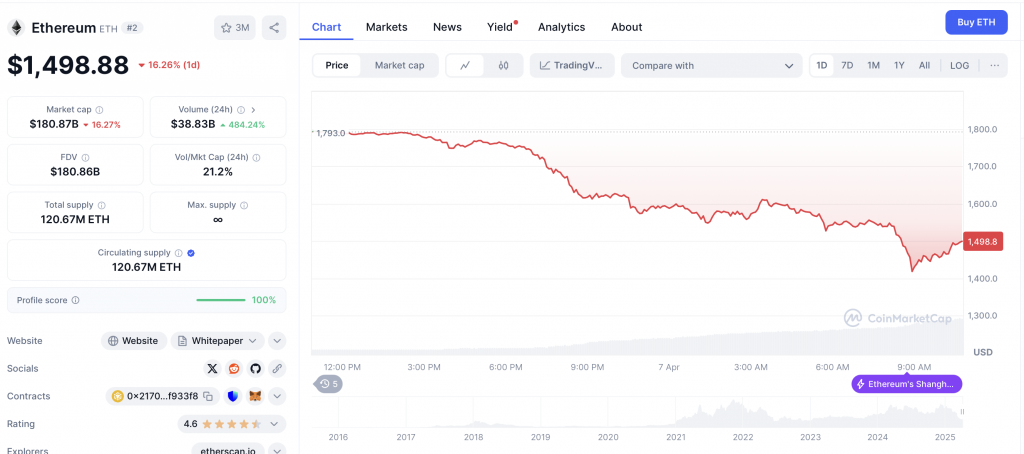The image size is (1024, 454).
Task: Open the GitHub social link
Action: (255, 368)
